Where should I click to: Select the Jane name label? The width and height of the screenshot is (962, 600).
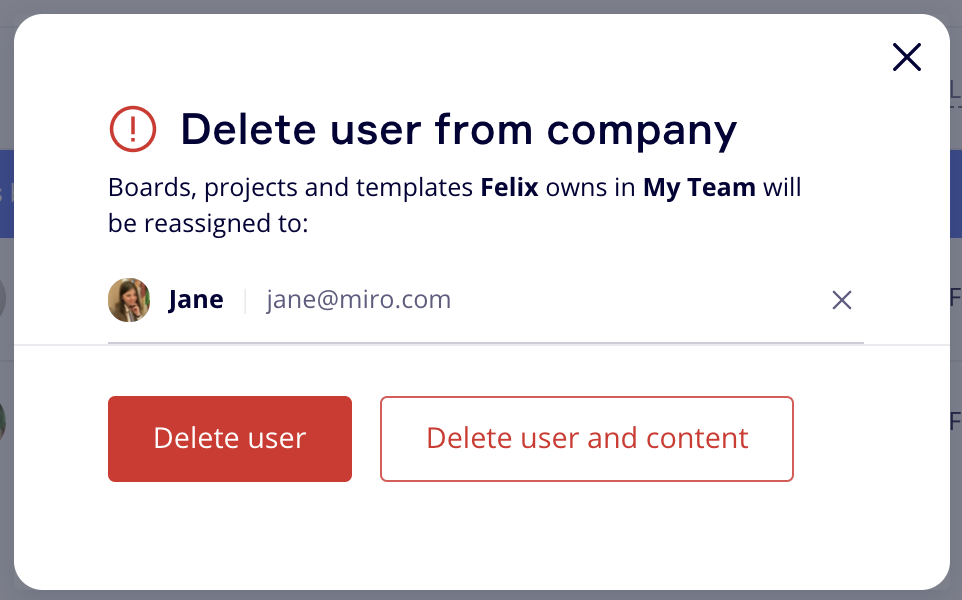pyautogui.click(x=196, y=300)
